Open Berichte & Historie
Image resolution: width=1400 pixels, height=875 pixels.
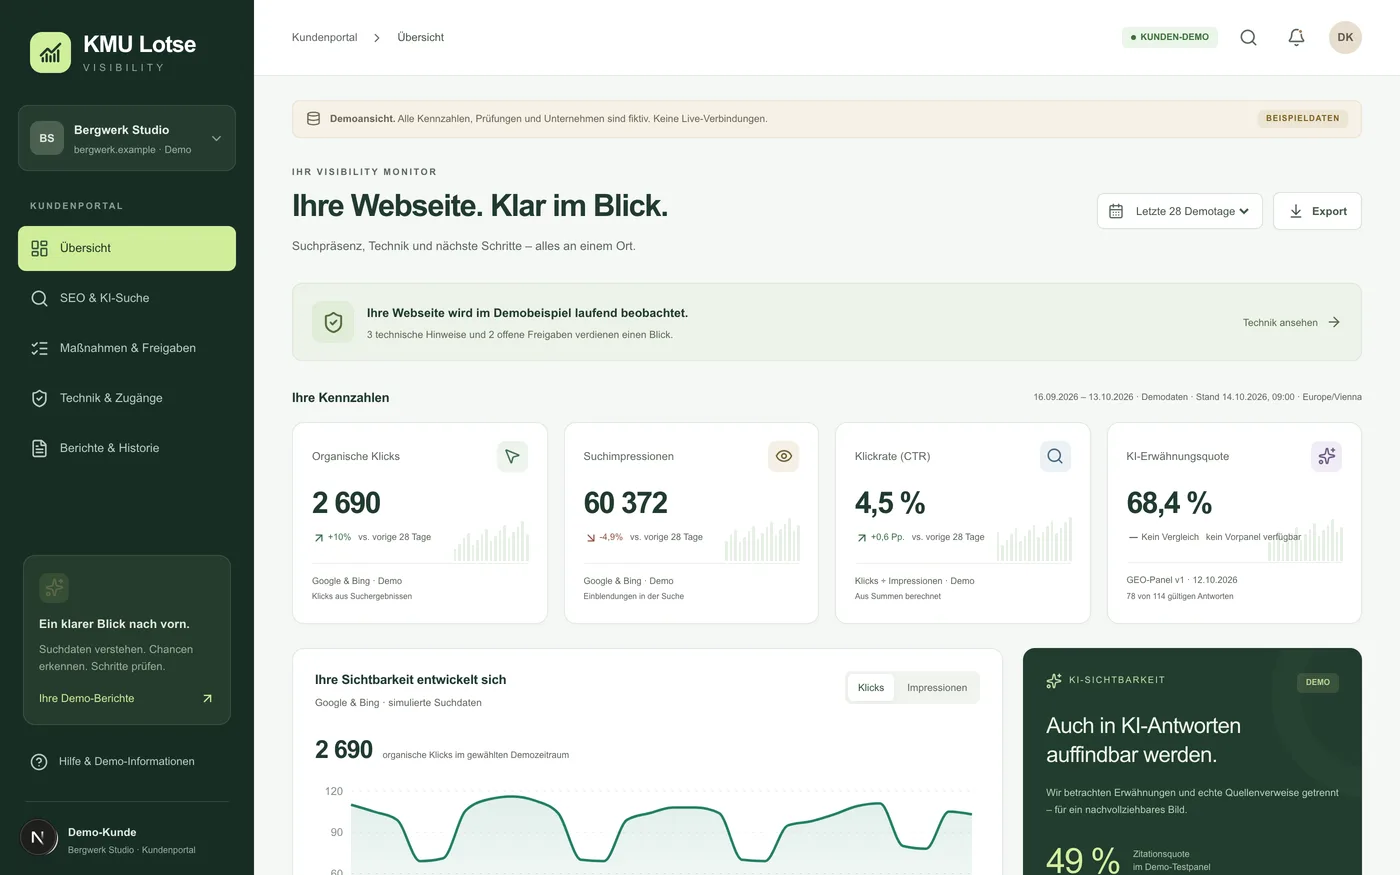coord(127,448)
